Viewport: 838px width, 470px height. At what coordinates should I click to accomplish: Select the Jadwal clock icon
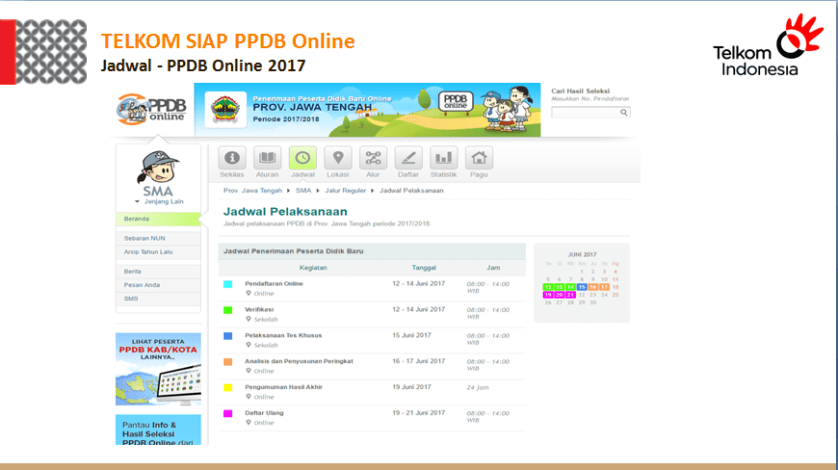point(302,158)
